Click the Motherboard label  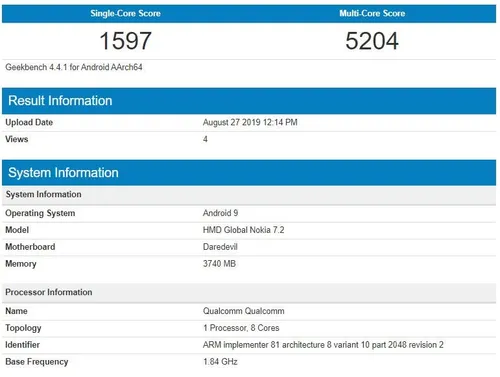[x=30, y=247]
